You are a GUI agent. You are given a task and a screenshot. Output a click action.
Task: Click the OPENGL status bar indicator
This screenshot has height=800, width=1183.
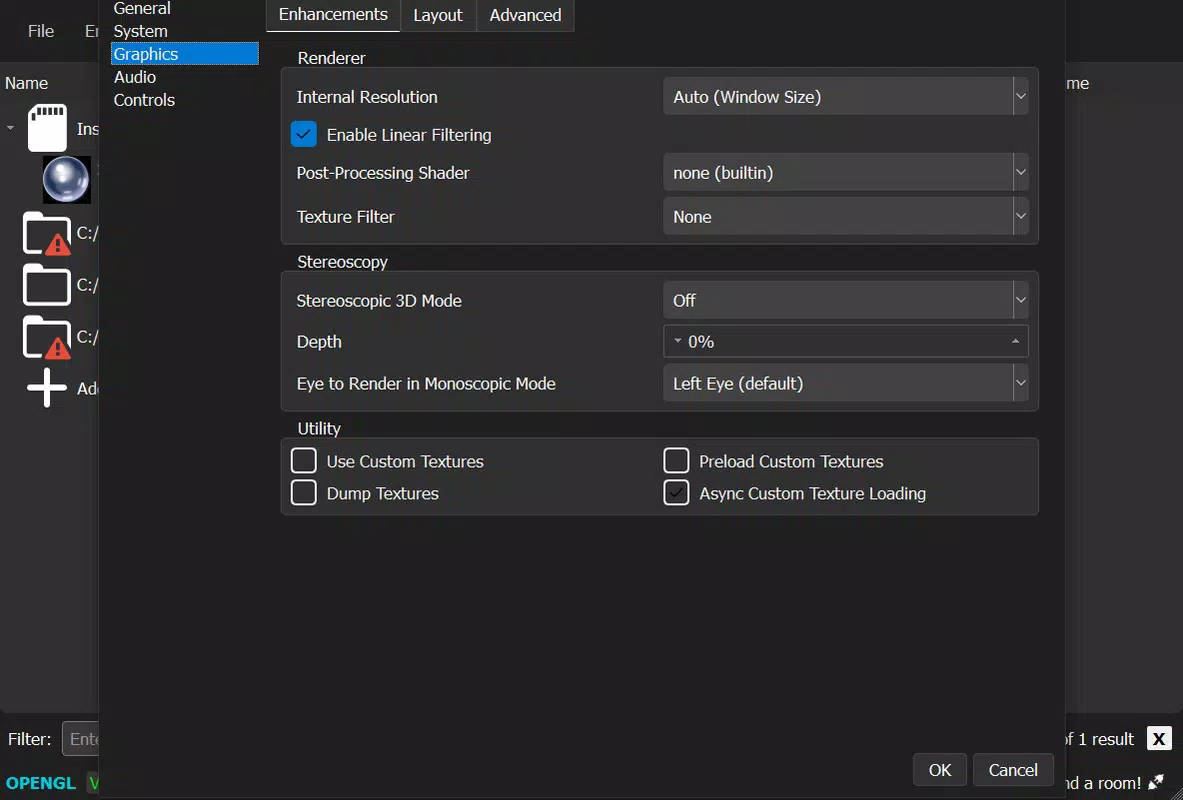point(41,783)
